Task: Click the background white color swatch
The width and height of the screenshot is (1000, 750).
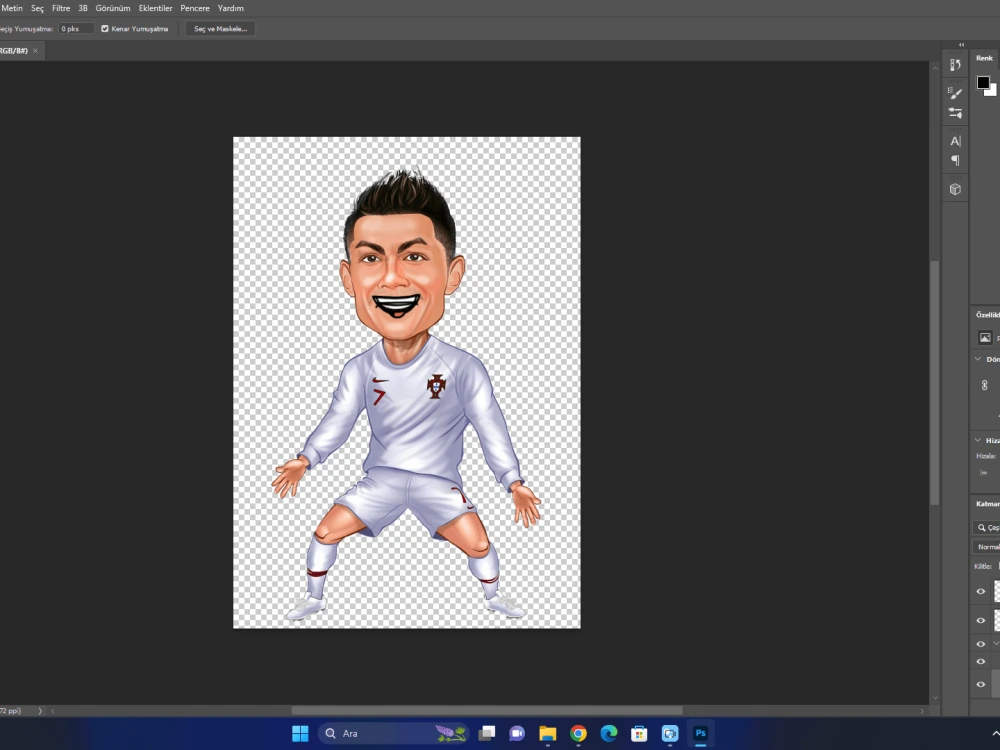Action: coord(992,91)
